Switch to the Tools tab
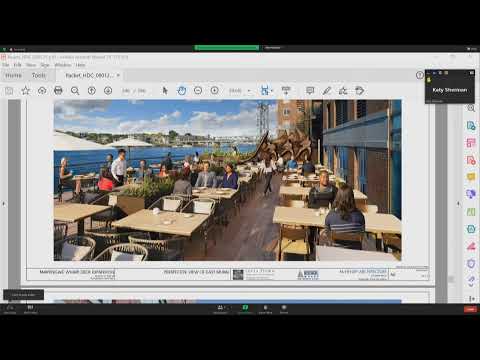480x360 pixels. coord(39,76)
